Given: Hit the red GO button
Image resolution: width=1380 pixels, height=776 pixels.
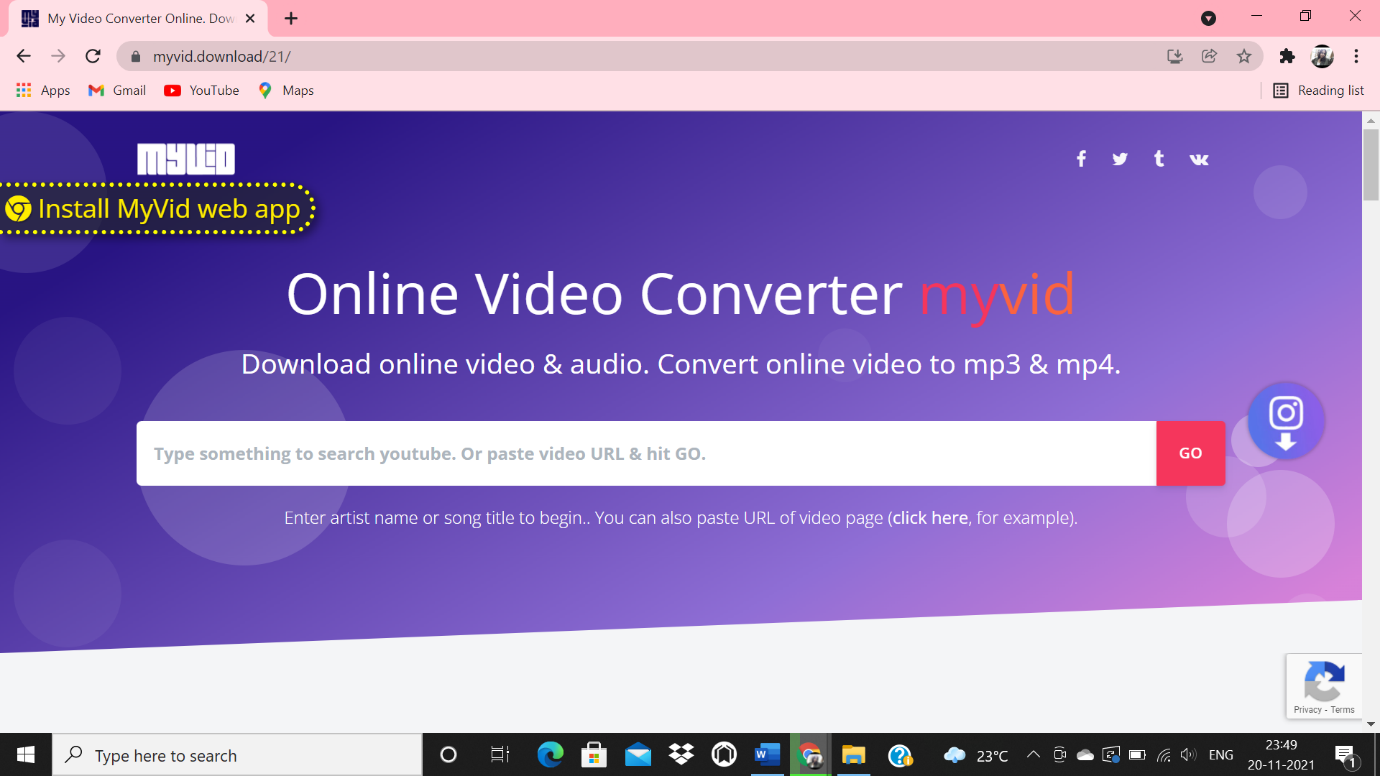Looking at the screenshot, I should click(1190, 453).
